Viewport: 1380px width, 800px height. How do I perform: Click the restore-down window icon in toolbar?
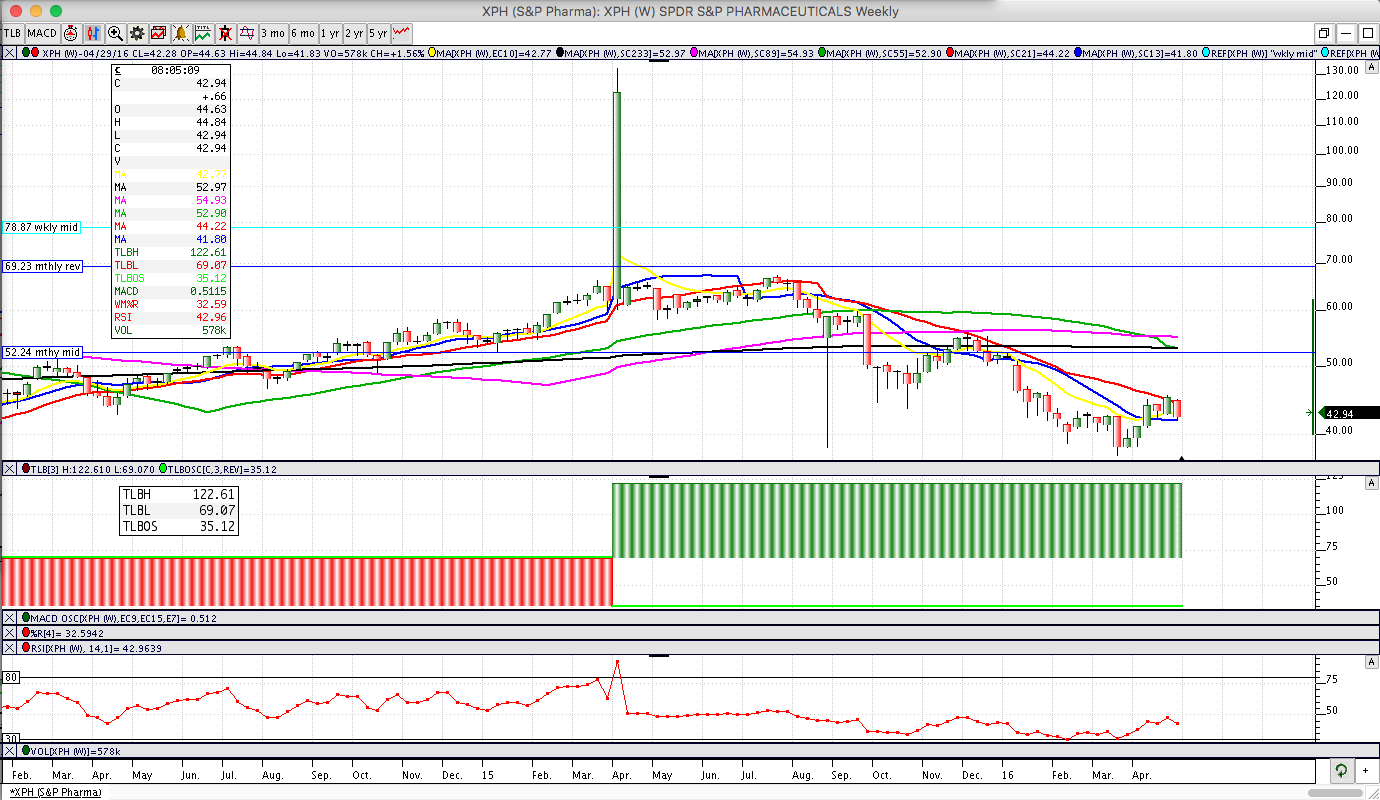pos(1324,33)
